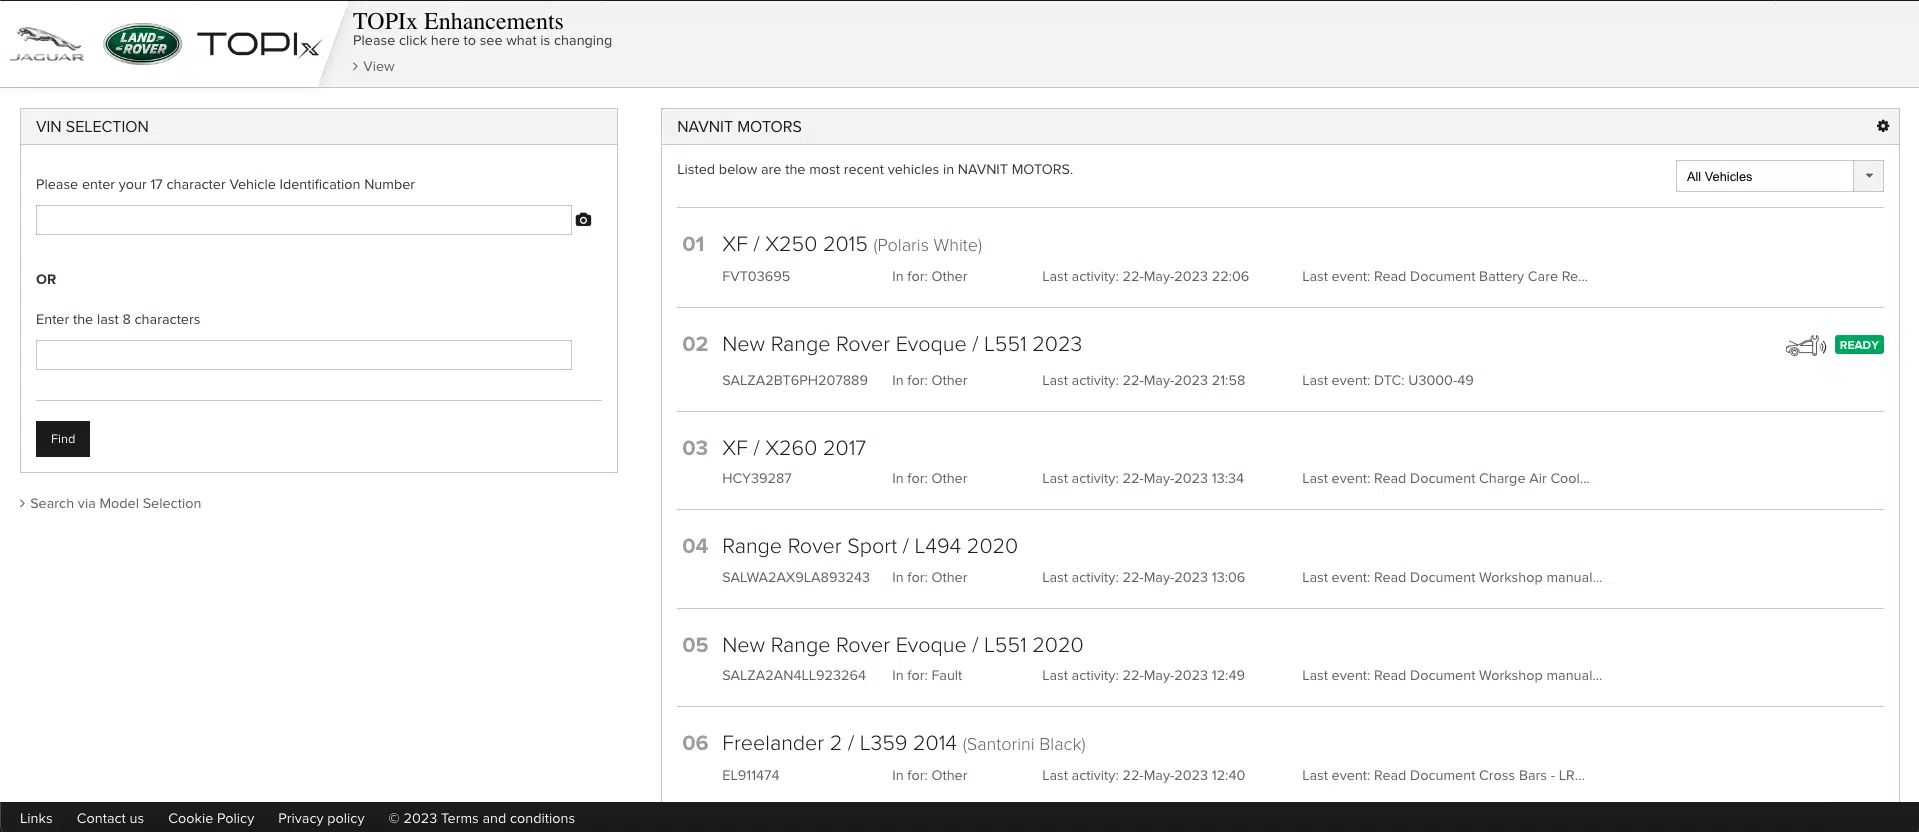This screenshot has height=832, width=1919.
Task: Click the green READY status badge
Action: tap(1859, 345)
